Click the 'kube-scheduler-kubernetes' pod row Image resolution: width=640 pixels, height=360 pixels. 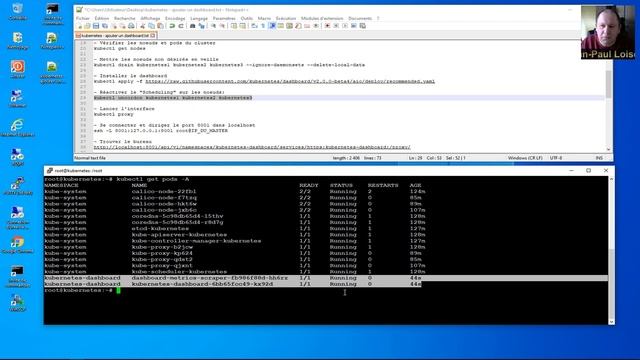coord(235,272)
